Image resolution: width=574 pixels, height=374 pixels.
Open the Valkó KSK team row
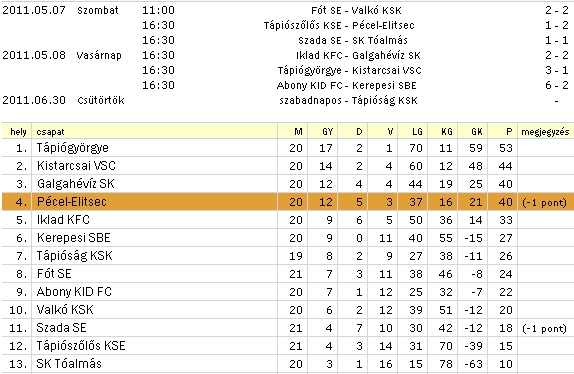[287, 310]
